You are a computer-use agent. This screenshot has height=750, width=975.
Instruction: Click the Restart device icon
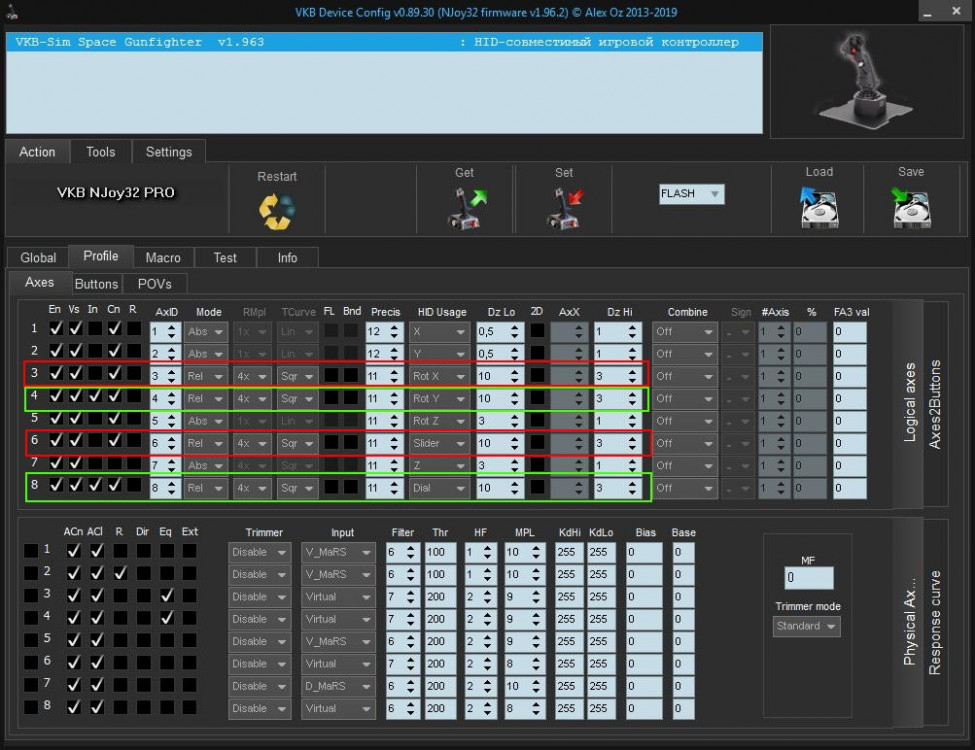tap(276, 211)
